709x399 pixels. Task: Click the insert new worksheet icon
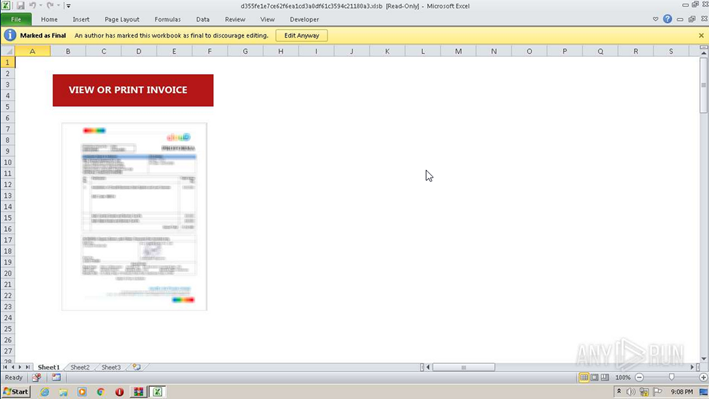137,367
